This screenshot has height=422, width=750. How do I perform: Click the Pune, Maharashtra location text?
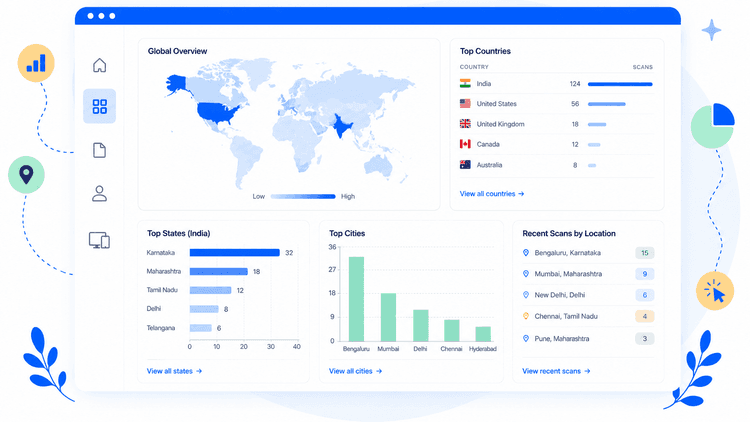tap(562, 338)
